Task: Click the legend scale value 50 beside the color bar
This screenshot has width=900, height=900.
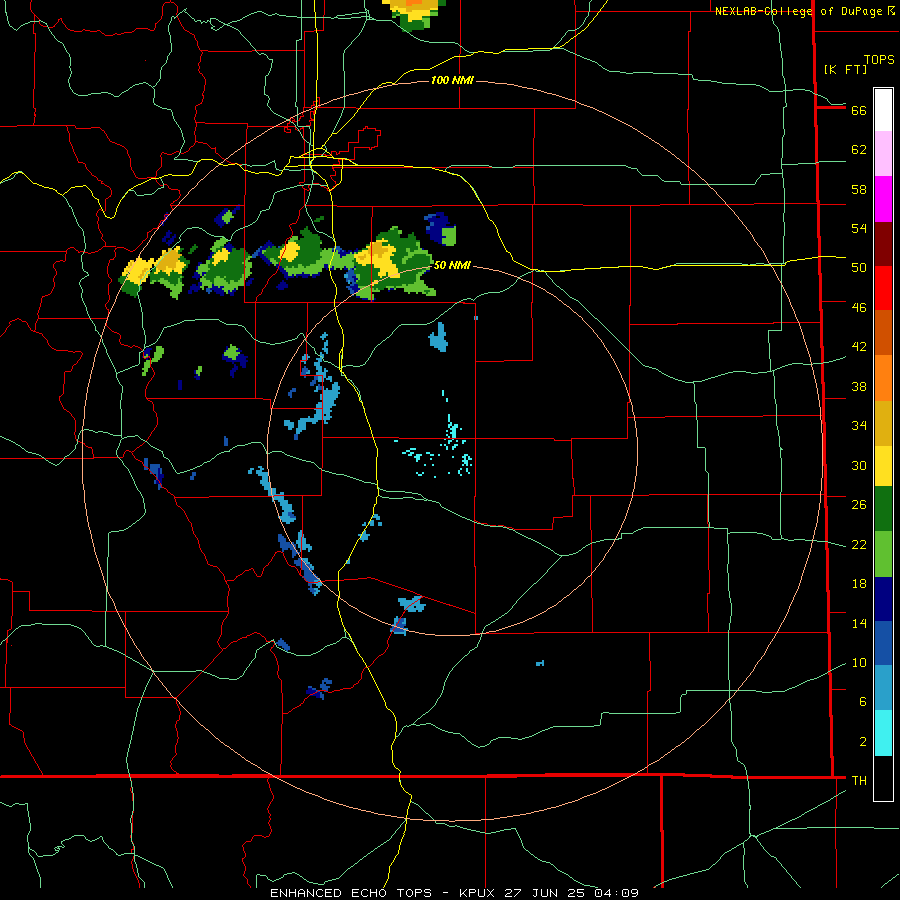Action: click(x=859, y=268)
